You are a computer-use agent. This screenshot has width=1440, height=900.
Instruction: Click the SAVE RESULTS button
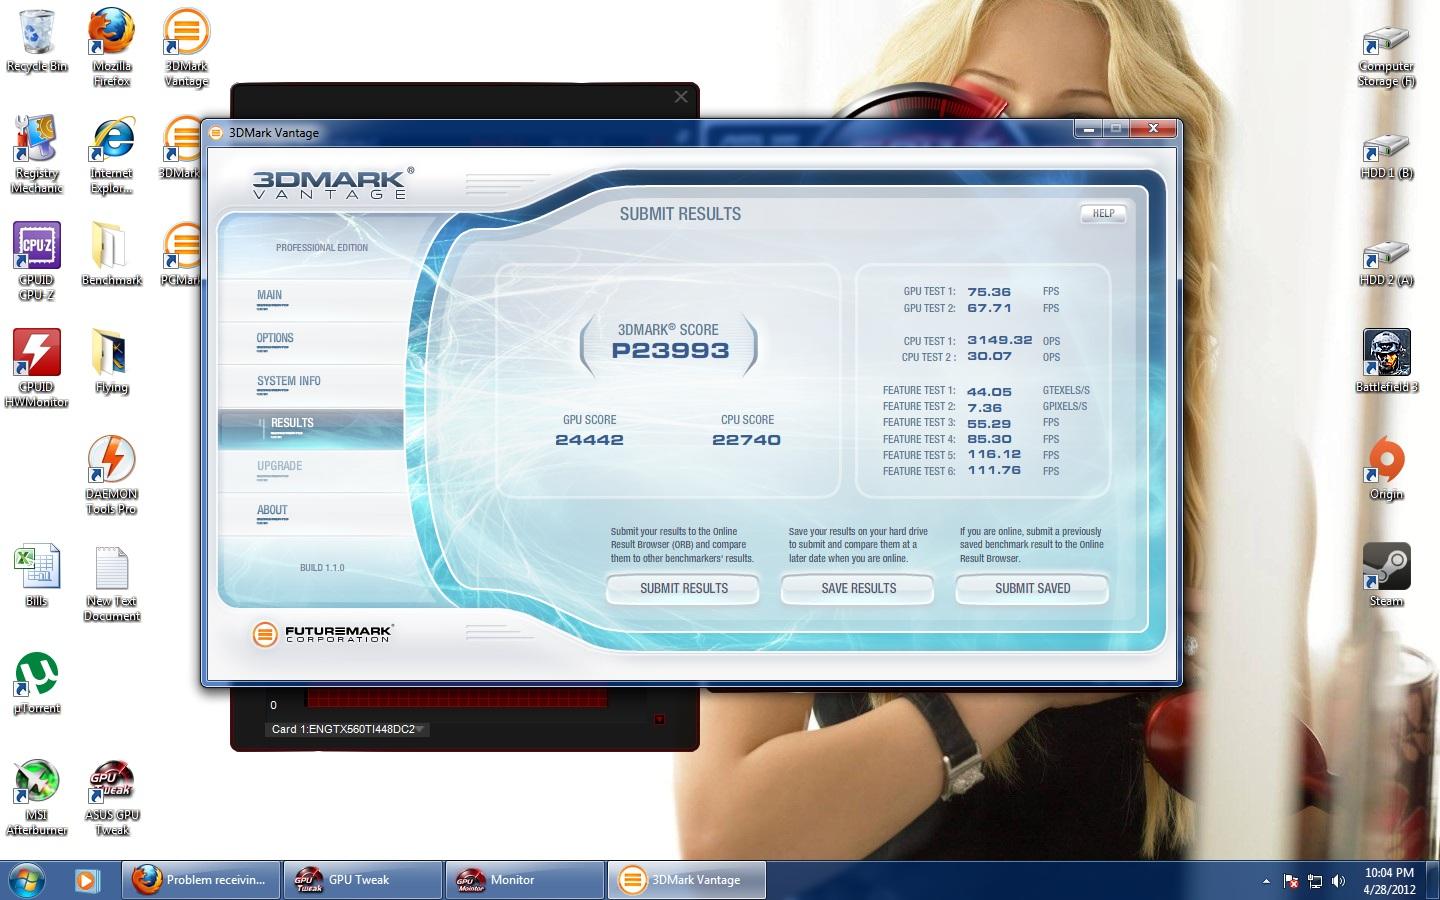pyautogui.click(x=858, y=589)
